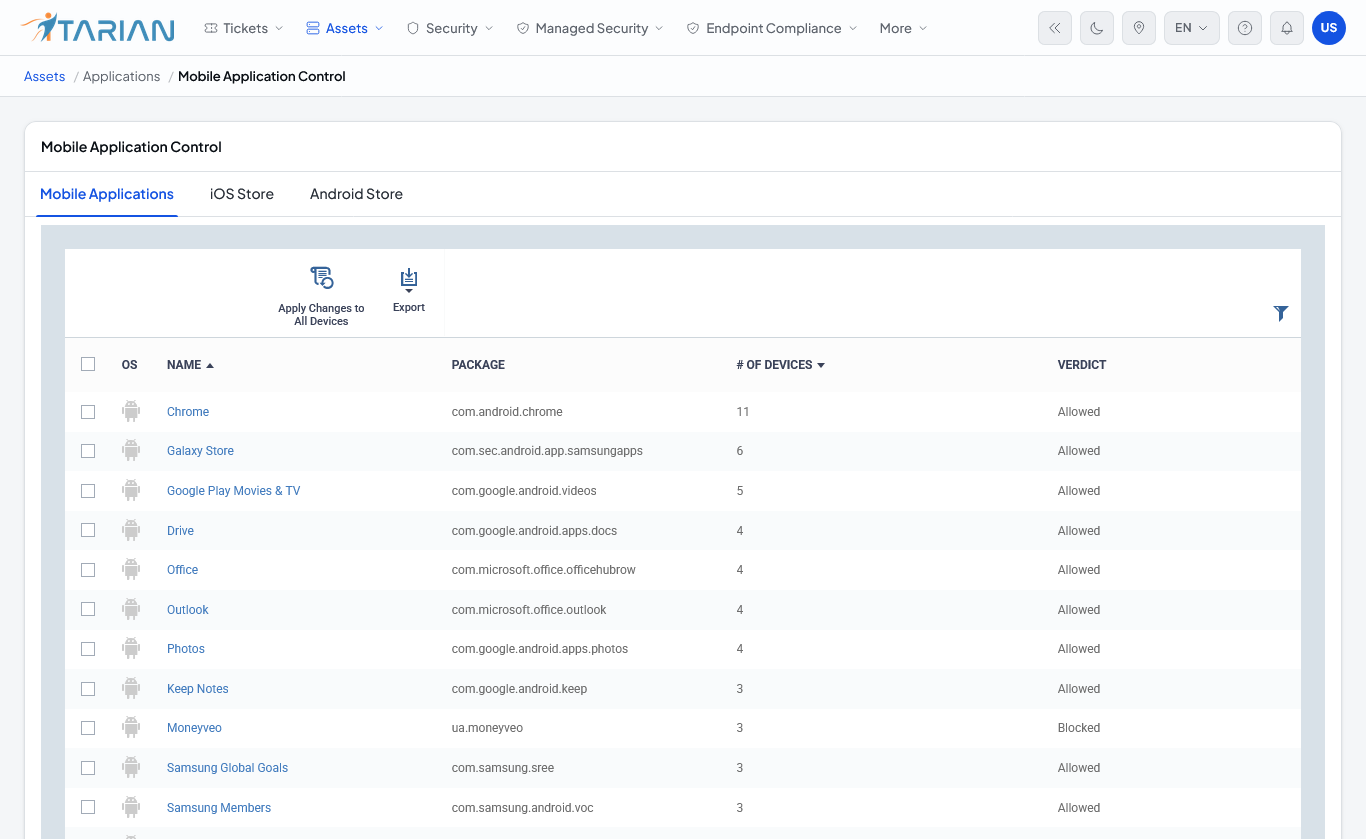Open the help question mark icon

[1245, 28]
